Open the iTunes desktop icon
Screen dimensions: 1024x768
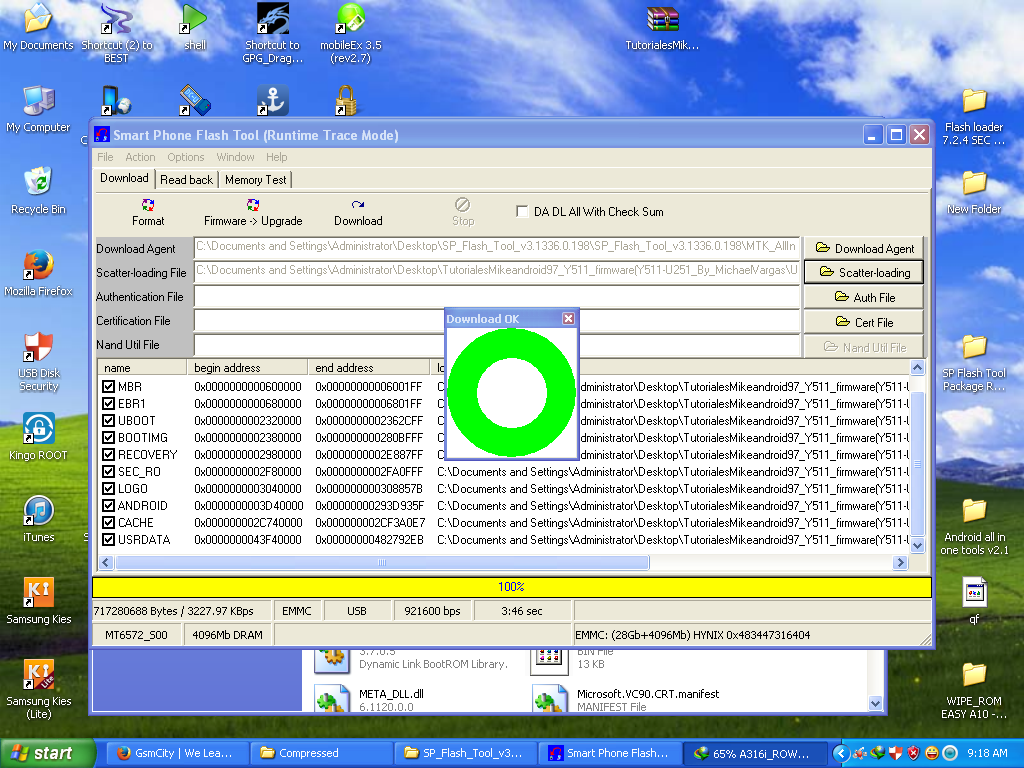click(x=38, y=512)
